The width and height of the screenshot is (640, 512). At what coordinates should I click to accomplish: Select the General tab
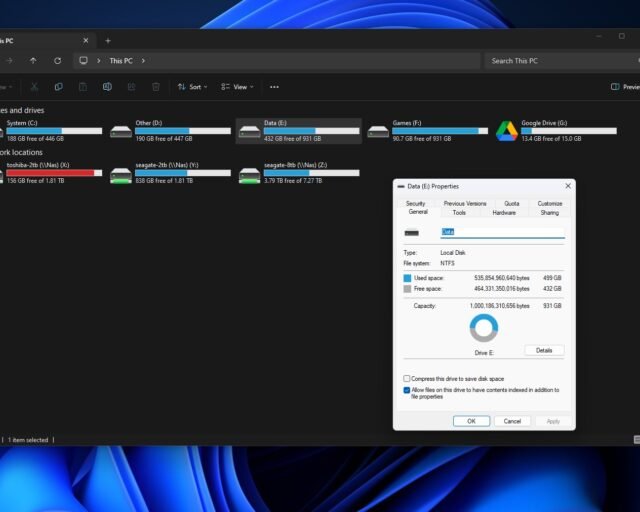418,212
